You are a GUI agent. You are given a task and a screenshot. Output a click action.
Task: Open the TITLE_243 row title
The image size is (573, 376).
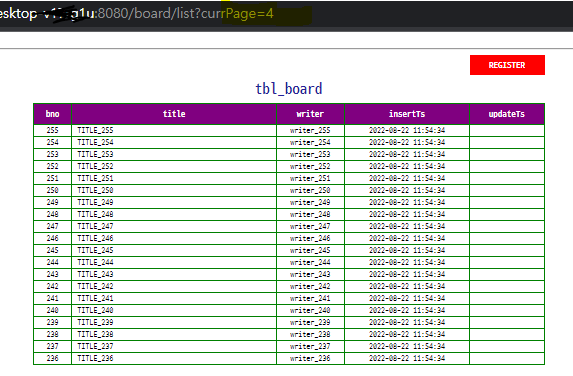(x=95, y=274)
